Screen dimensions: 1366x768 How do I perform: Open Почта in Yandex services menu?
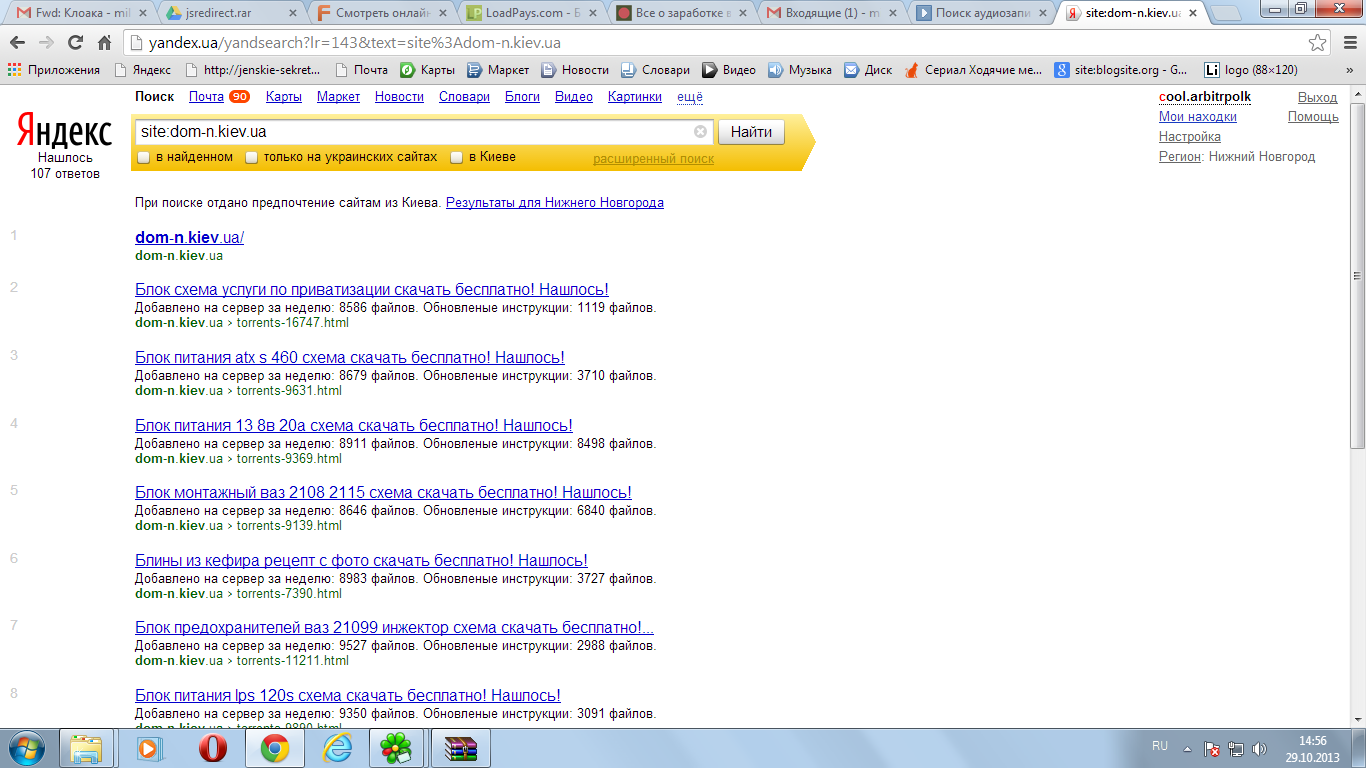[x=206, y=97]
